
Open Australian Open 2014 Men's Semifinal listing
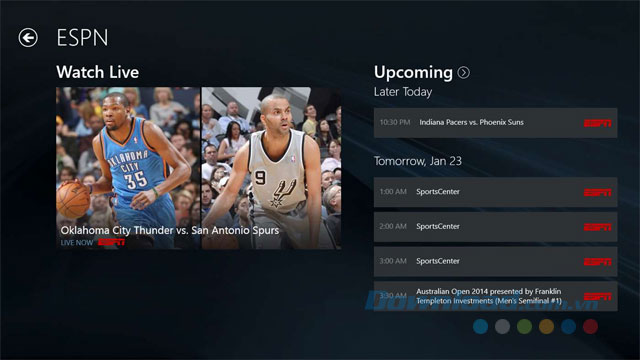[x=496, y=296]
